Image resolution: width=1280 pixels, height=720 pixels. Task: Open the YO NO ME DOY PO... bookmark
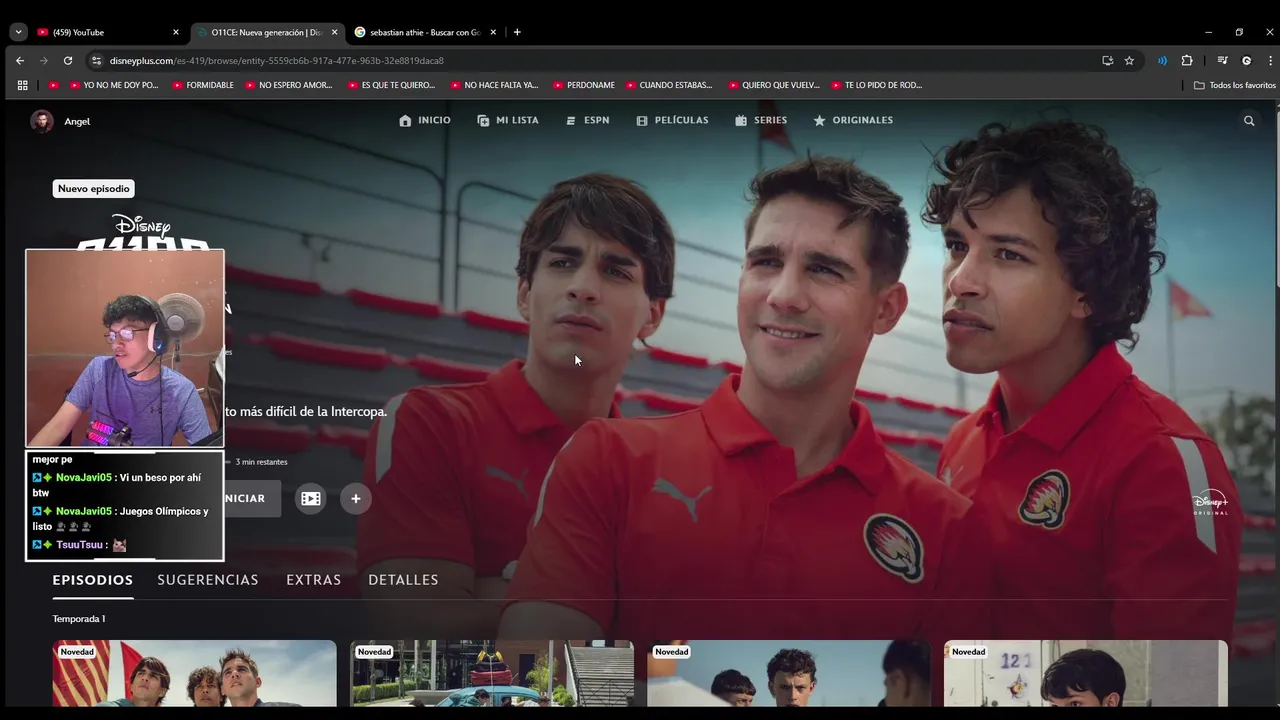[x=114, y=85]
